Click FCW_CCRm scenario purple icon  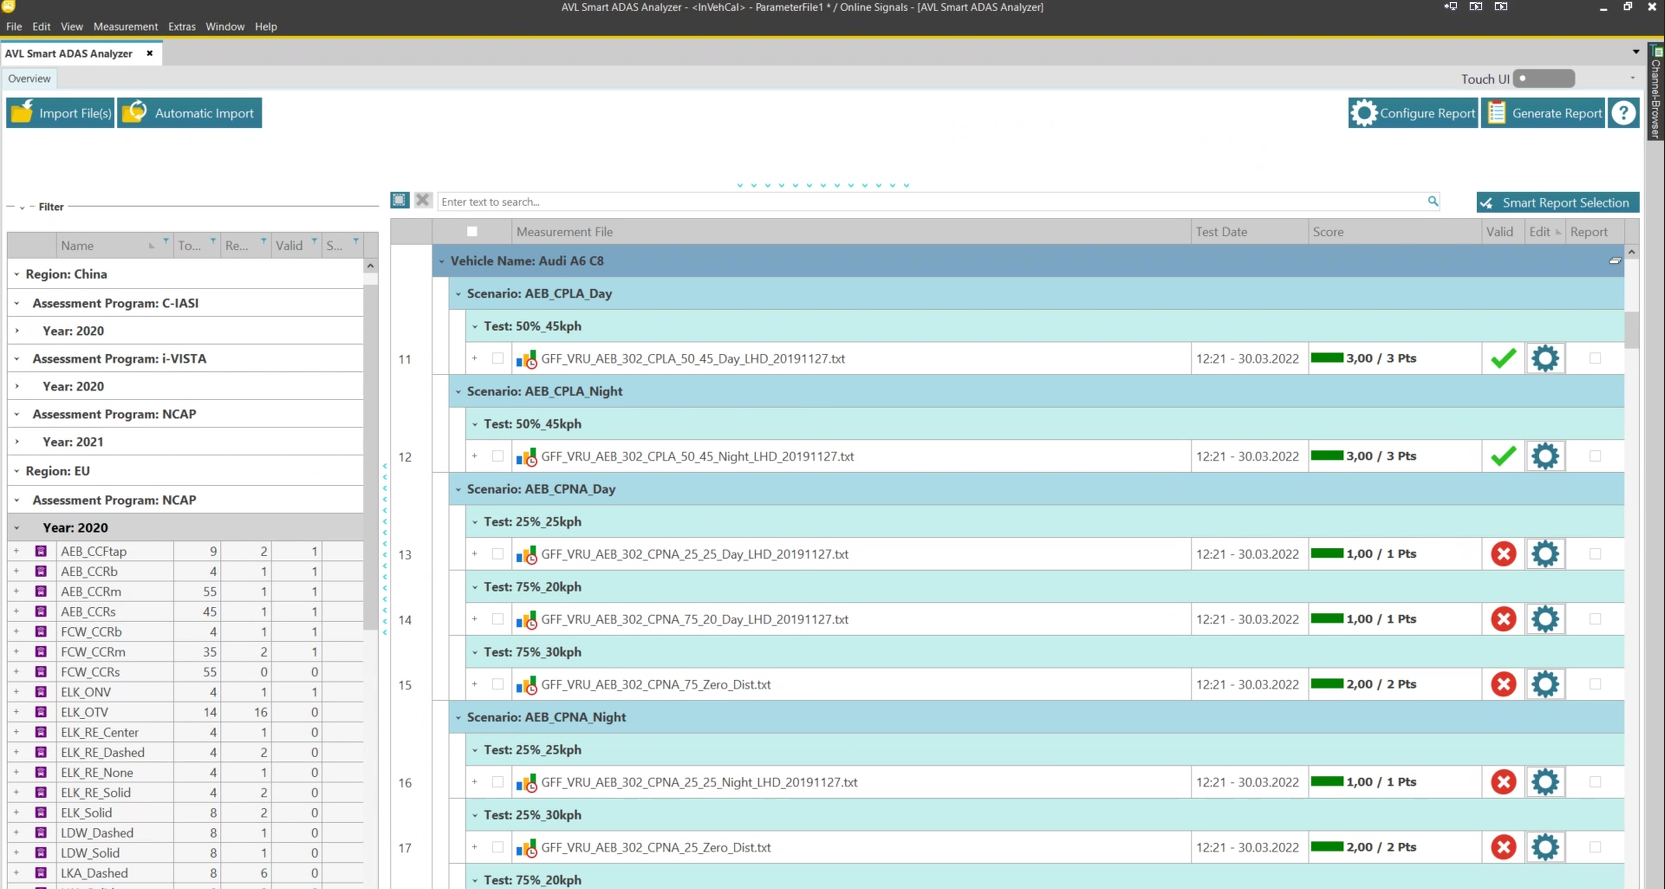41,651
